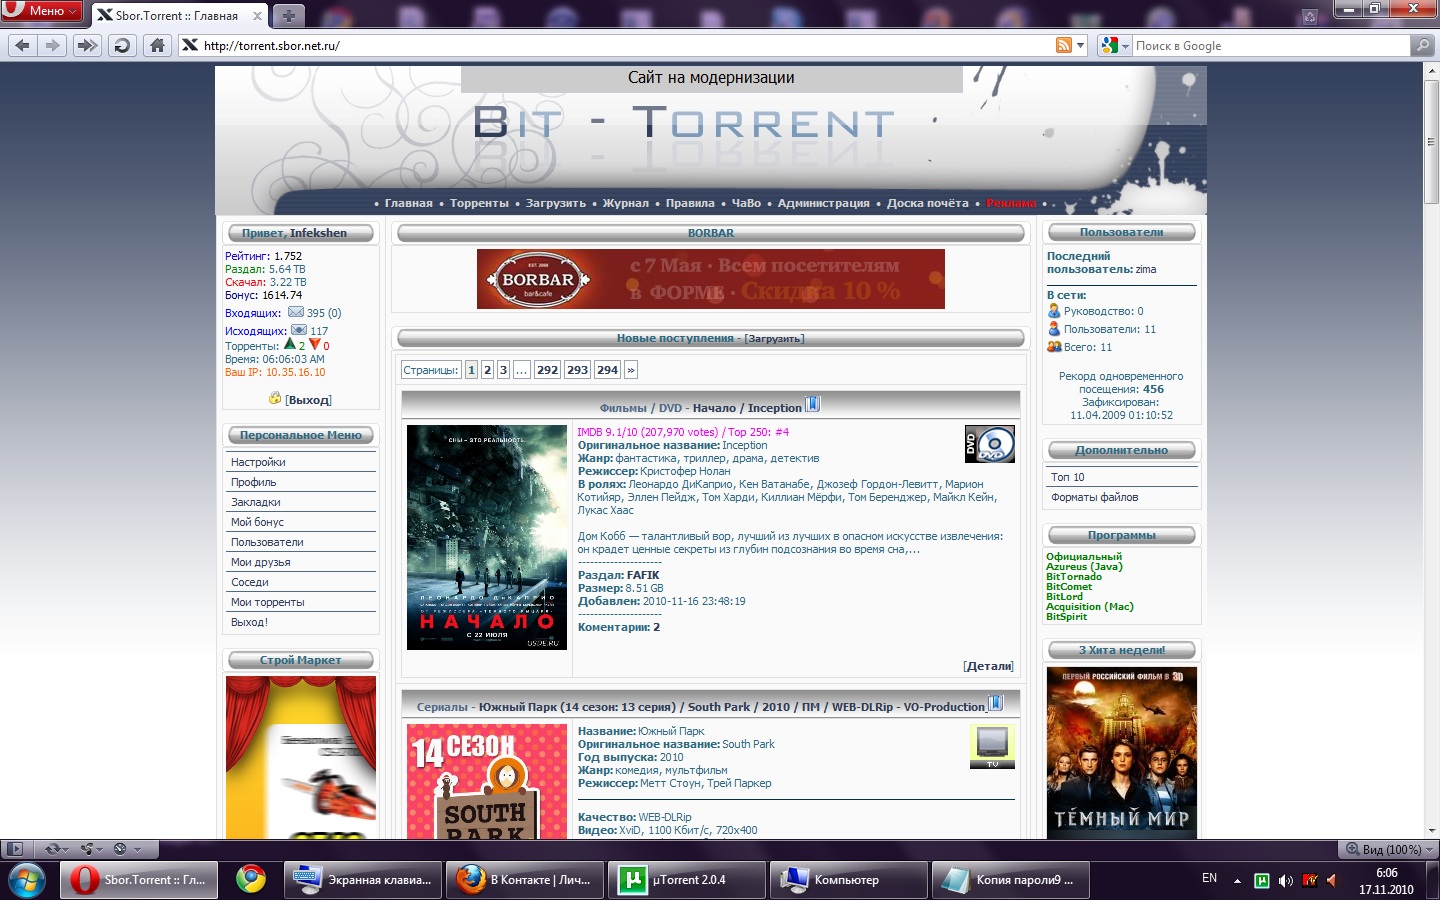The width and height of the screenshot is (1440, 900).
Task: Toggle the Opera panel button in status bar
Action: click(x=14, y=849)
